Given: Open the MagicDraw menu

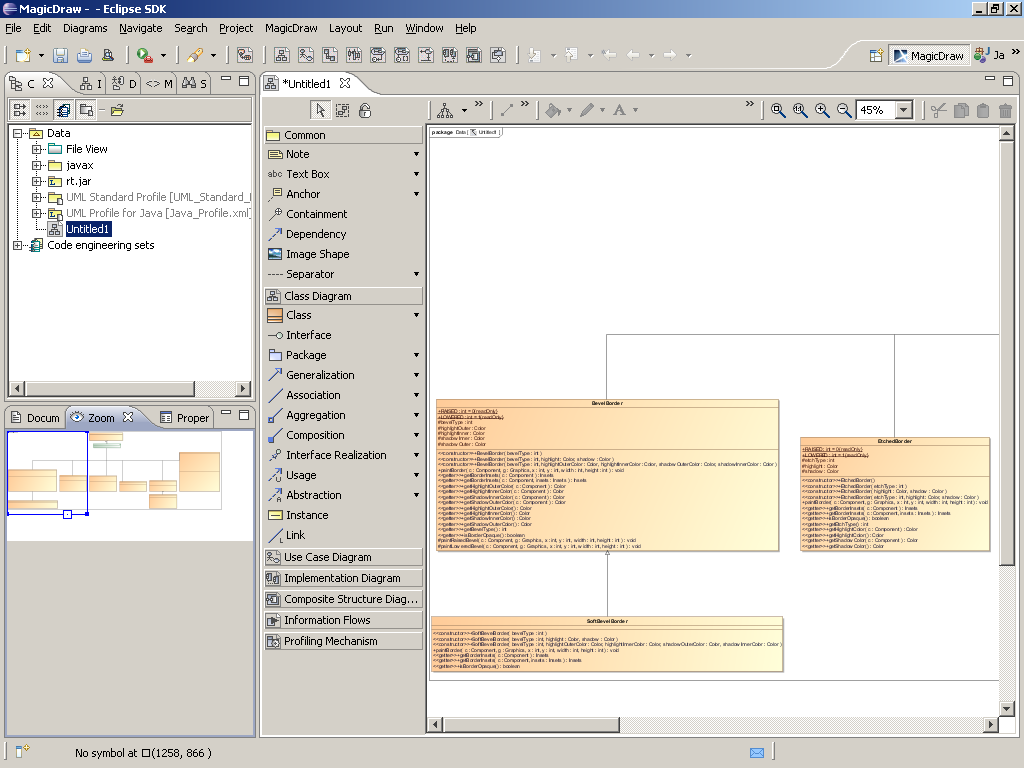Looking at the screenshot, I should (x=291, y=28).
